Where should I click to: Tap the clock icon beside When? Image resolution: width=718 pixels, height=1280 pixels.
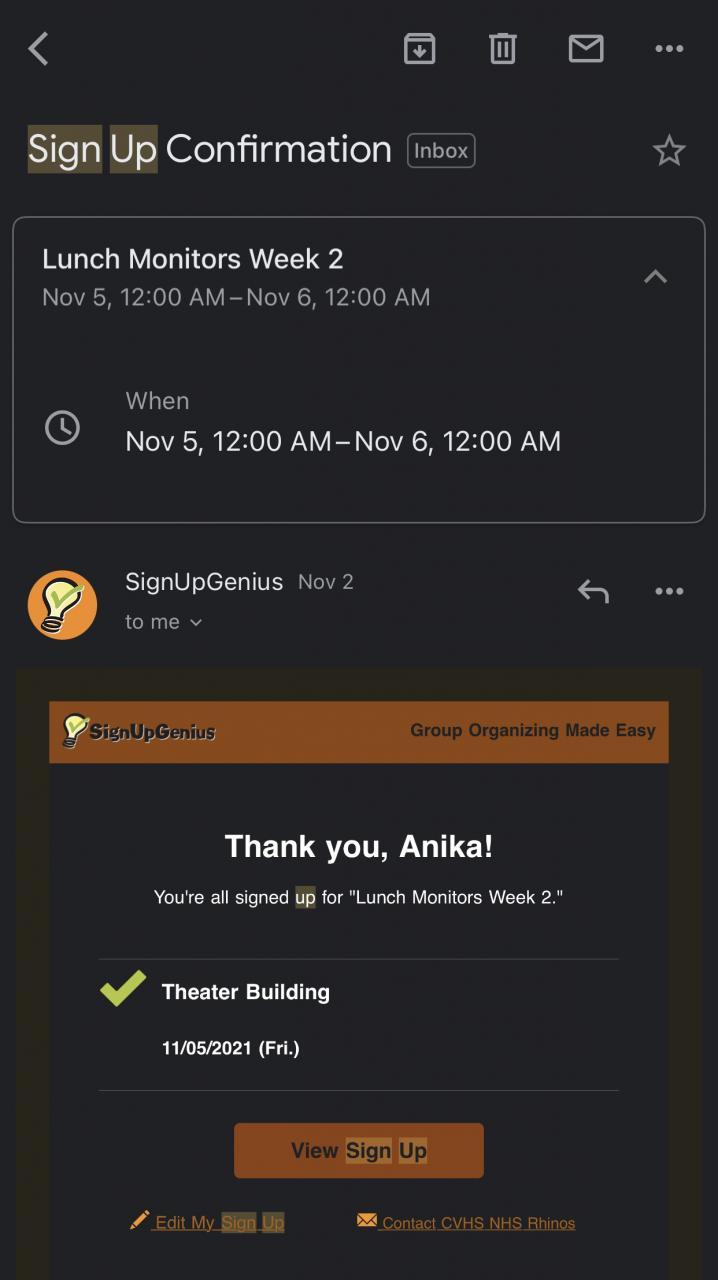62,428
